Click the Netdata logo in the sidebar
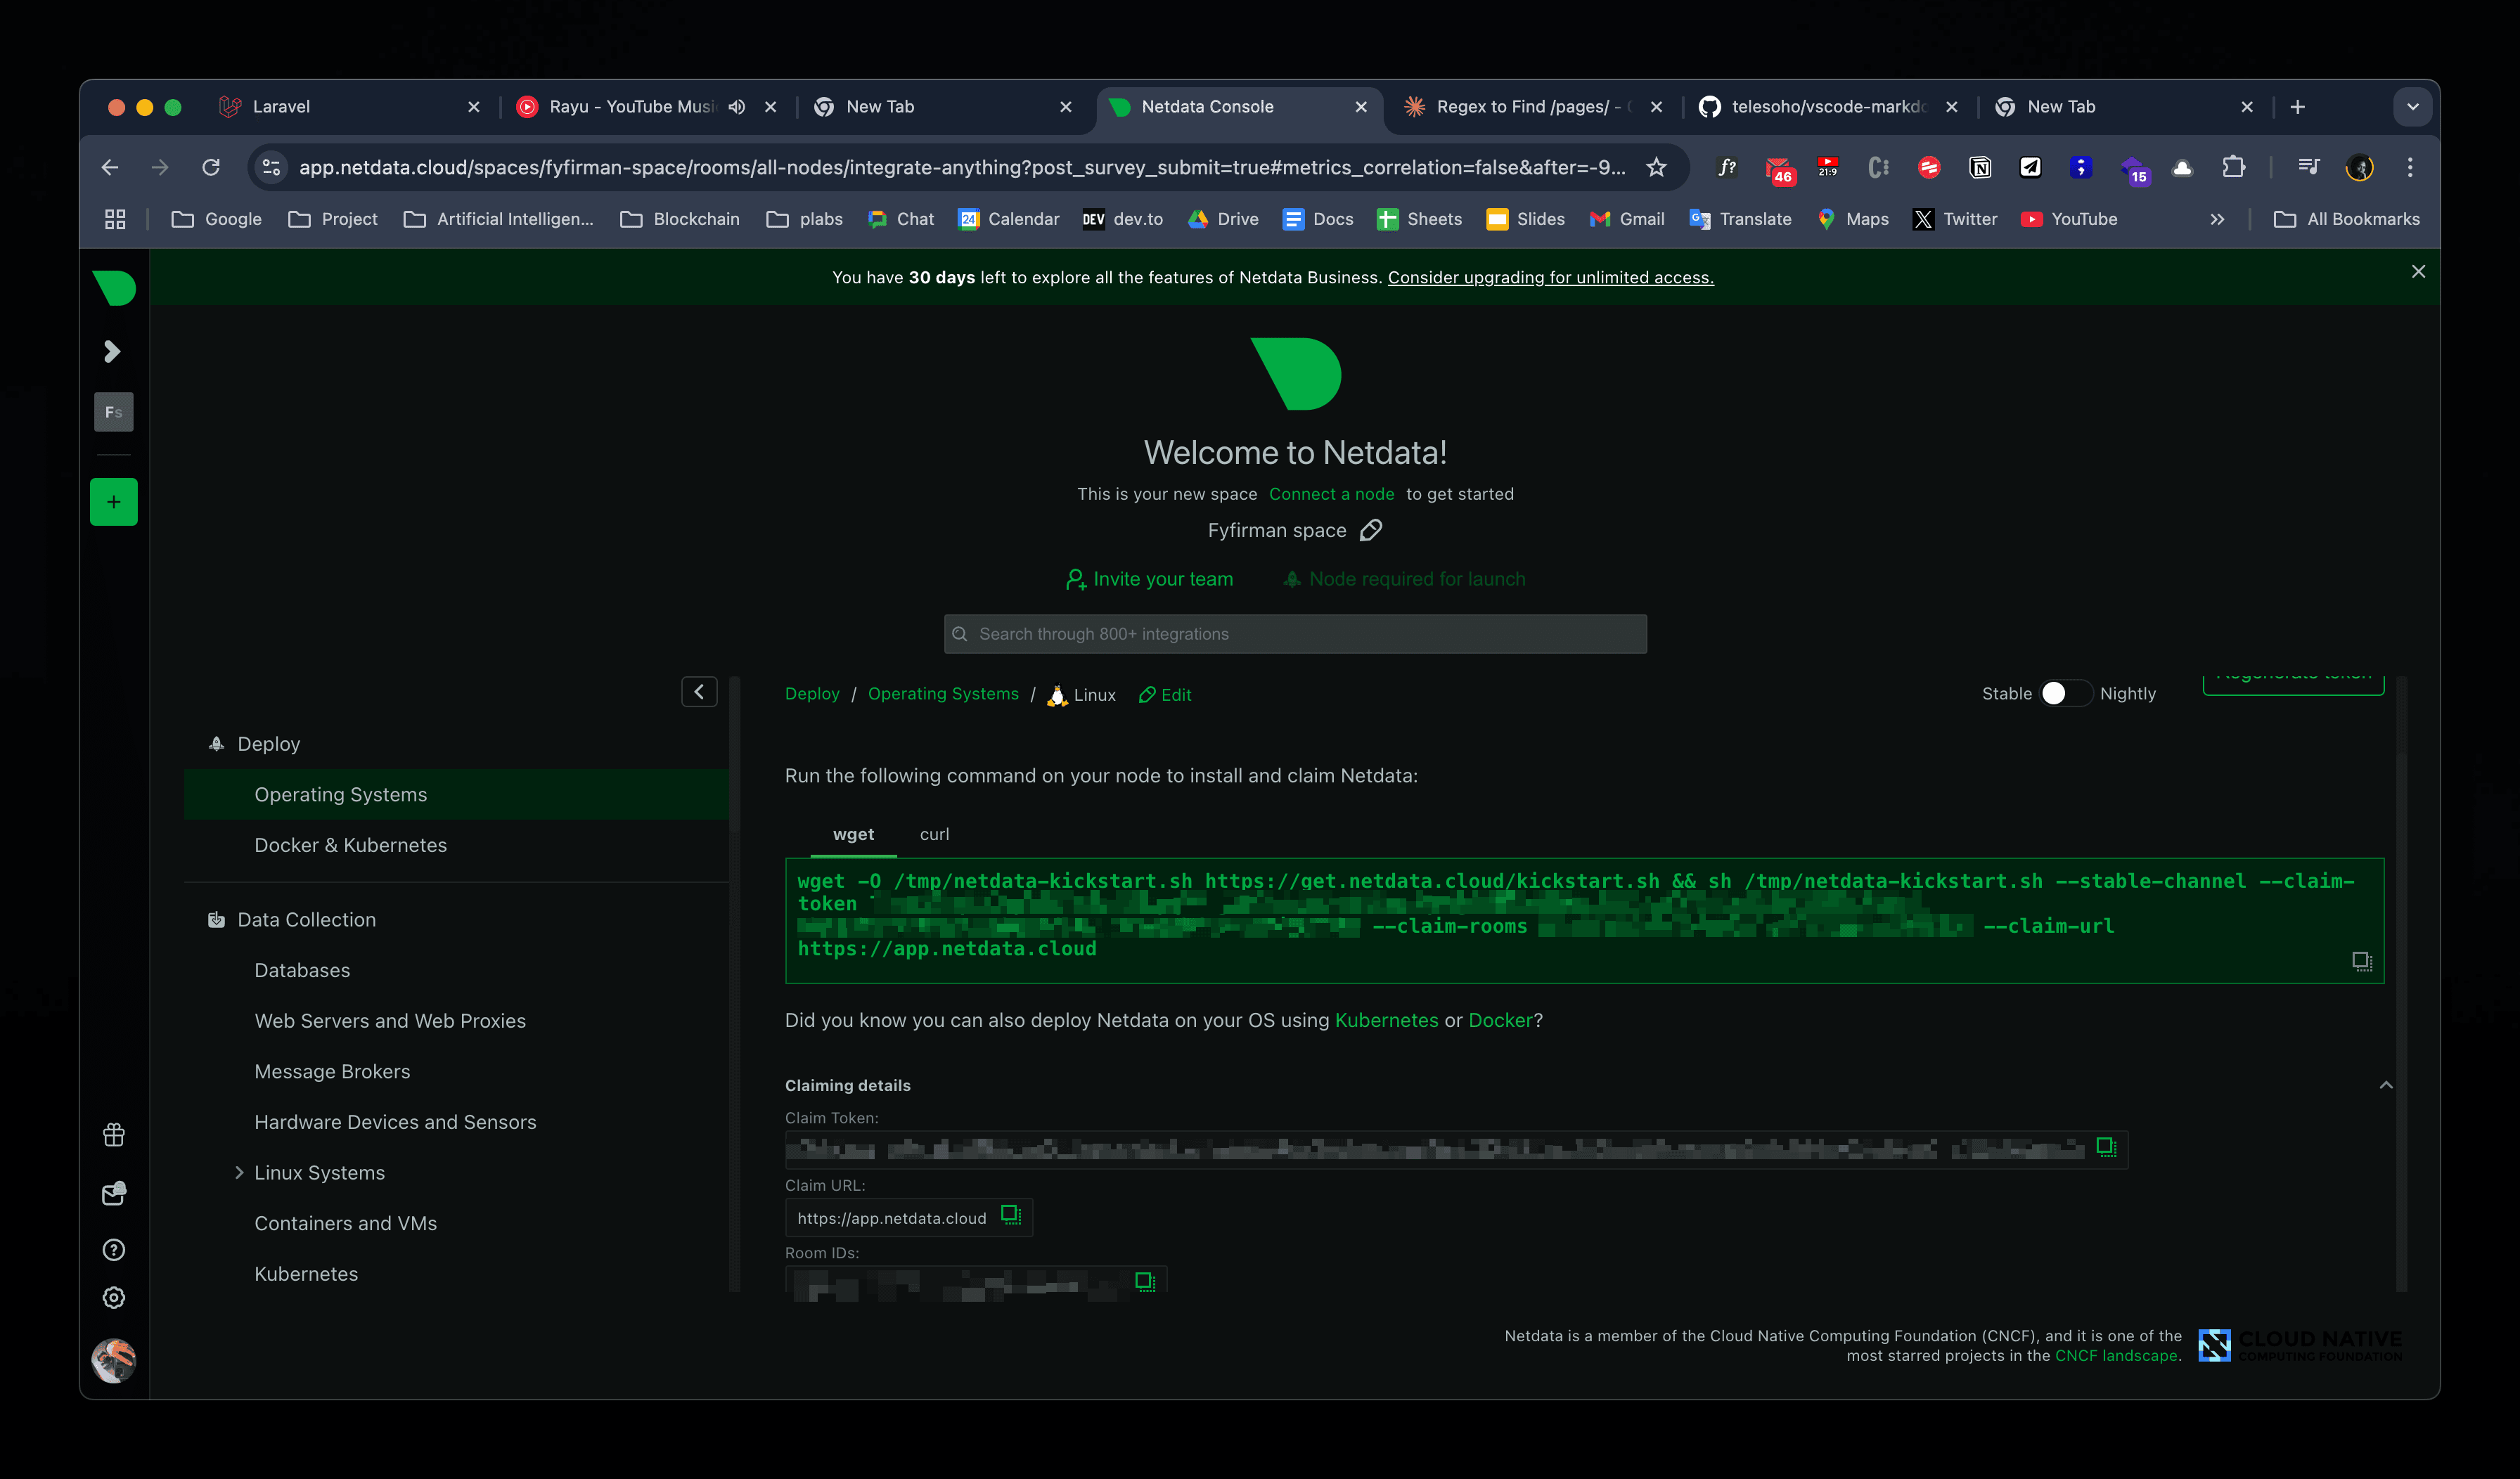2520x1479 pixels. tap(114, 288)
